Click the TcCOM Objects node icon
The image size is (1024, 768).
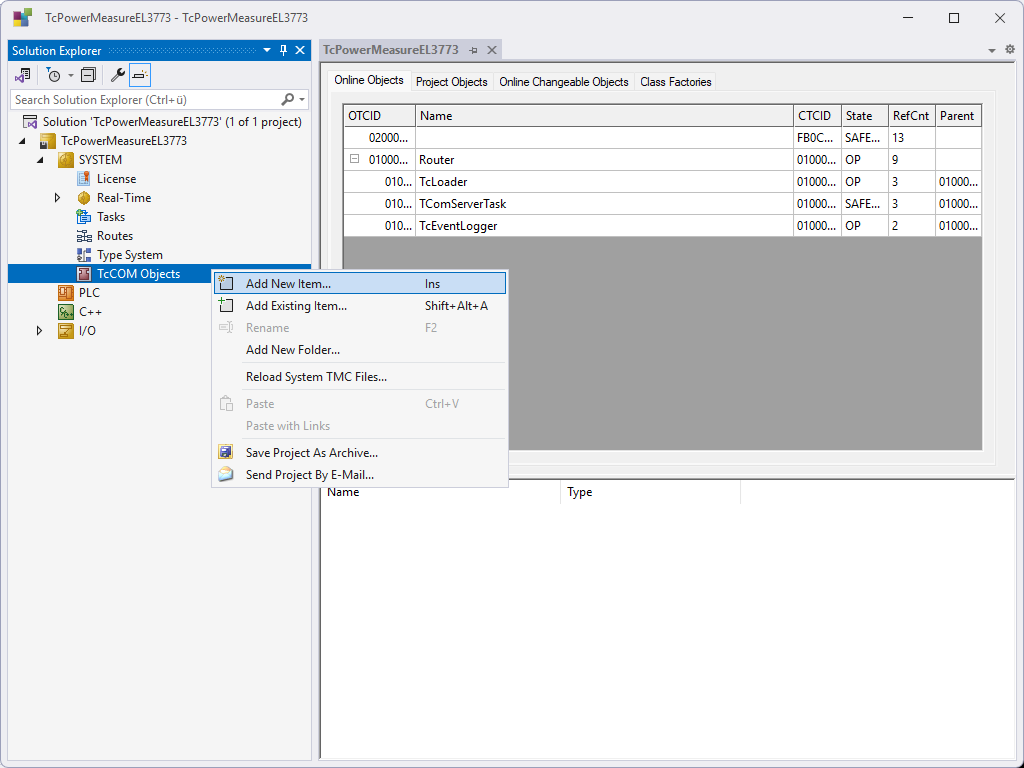pos(84,274)
